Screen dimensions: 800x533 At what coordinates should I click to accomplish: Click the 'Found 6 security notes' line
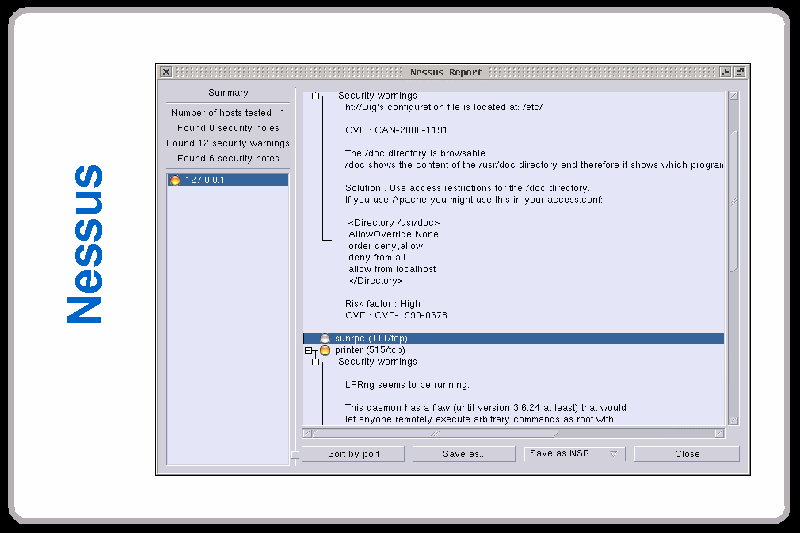click(x=228, y=159)
